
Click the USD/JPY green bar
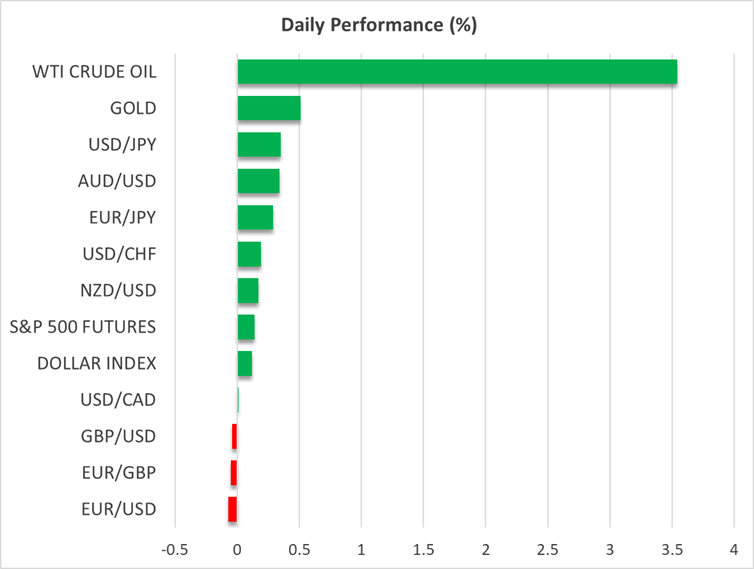coord(259,145)
